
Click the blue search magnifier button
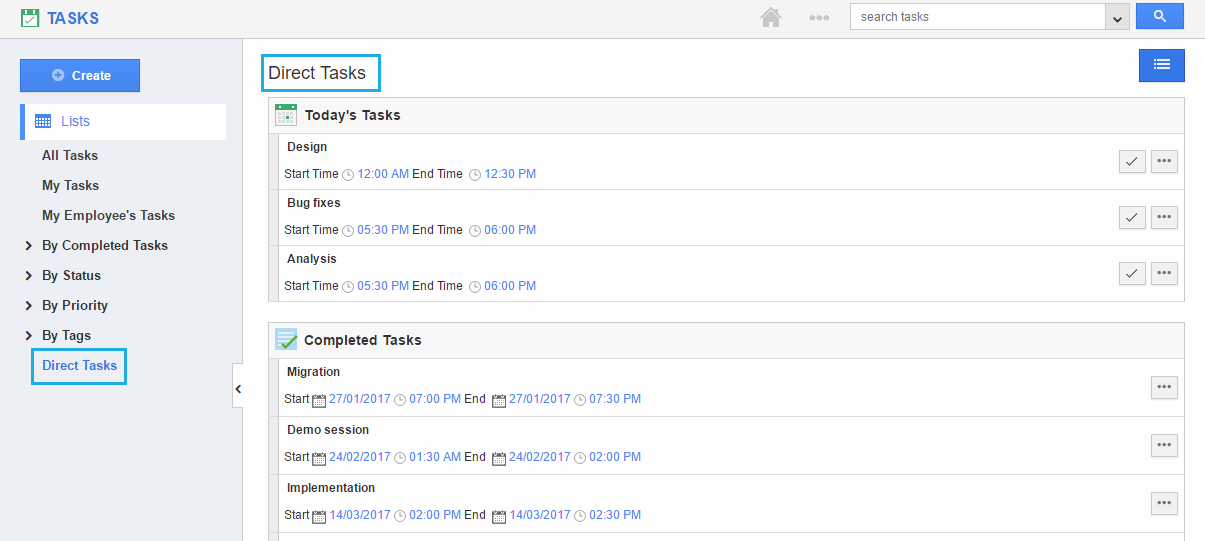click(1159, 16)
